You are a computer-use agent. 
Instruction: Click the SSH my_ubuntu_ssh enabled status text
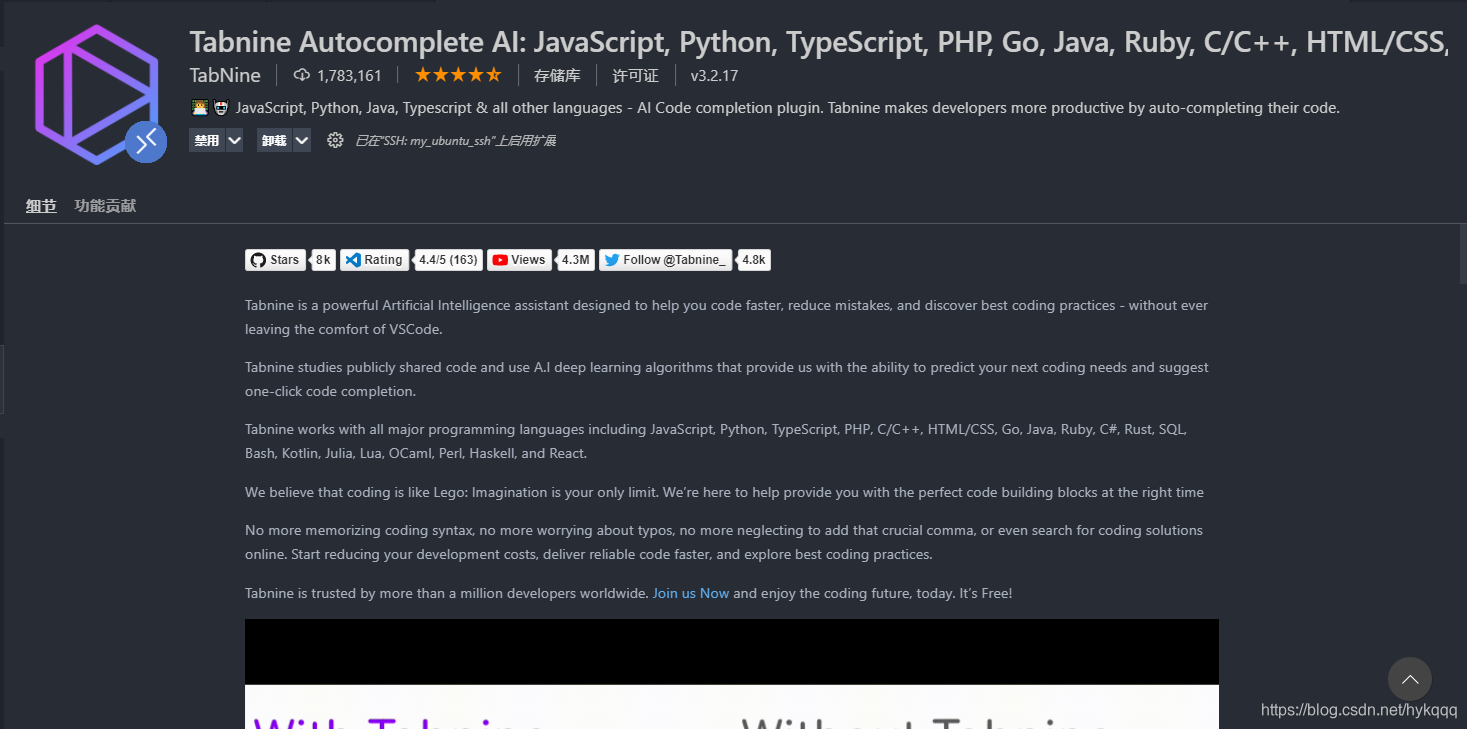tap(456, 141)
